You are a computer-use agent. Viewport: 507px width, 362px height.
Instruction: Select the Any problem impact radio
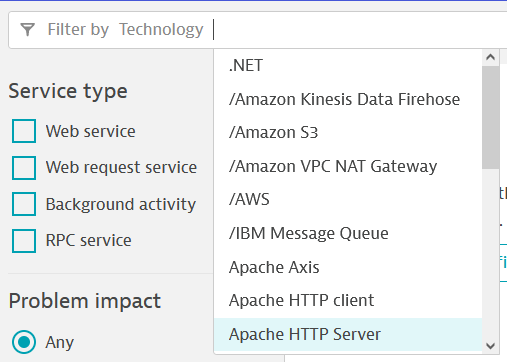(x=24, y=342)
